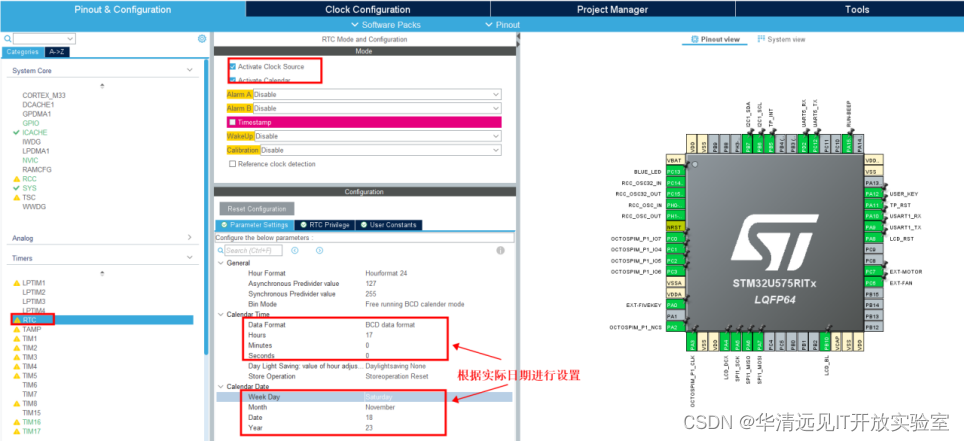The height and width of the screenshot is (442, 964).
Task: Open the Tools tab
Action: click(856, 9)
